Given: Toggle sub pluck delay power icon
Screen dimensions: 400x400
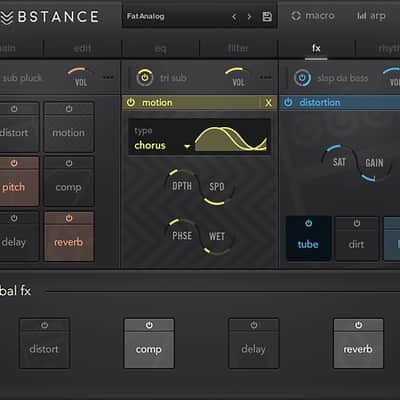Looking at the screenshot, I should (14, 218).
